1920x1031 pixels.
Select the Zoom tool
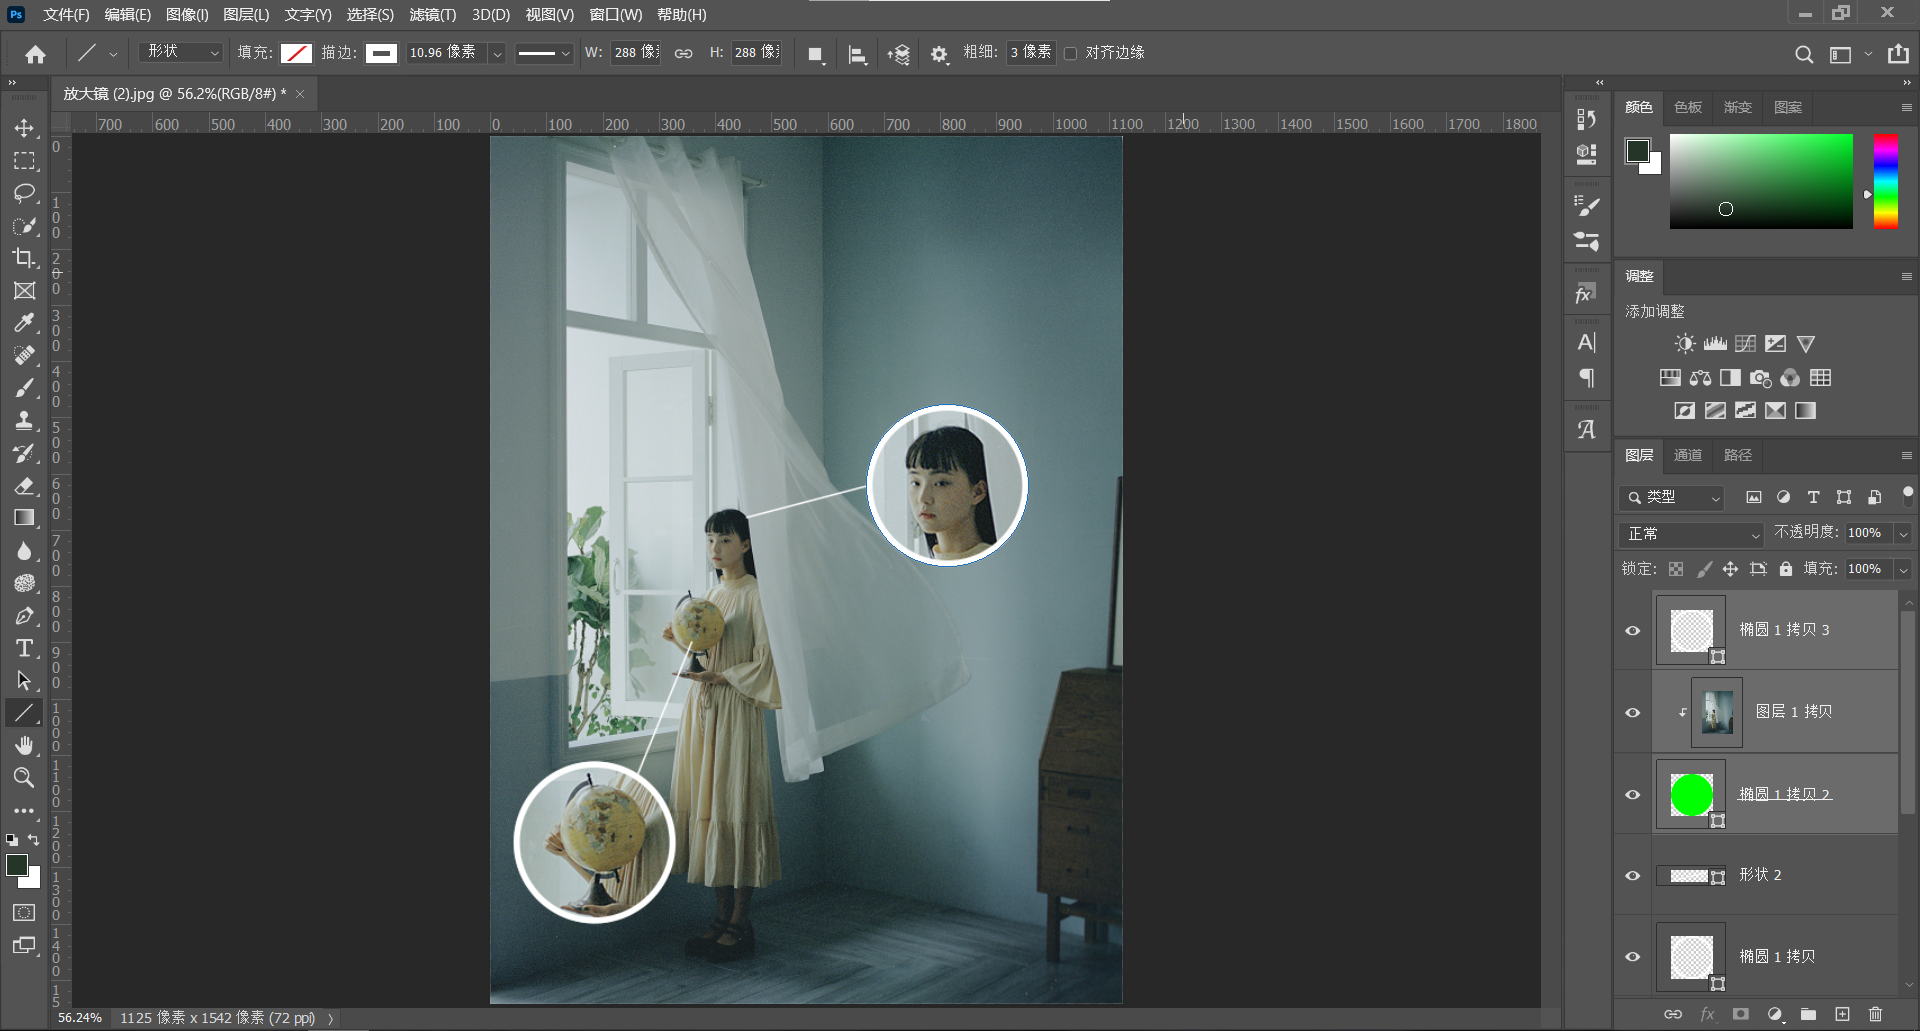click(24, 777)
